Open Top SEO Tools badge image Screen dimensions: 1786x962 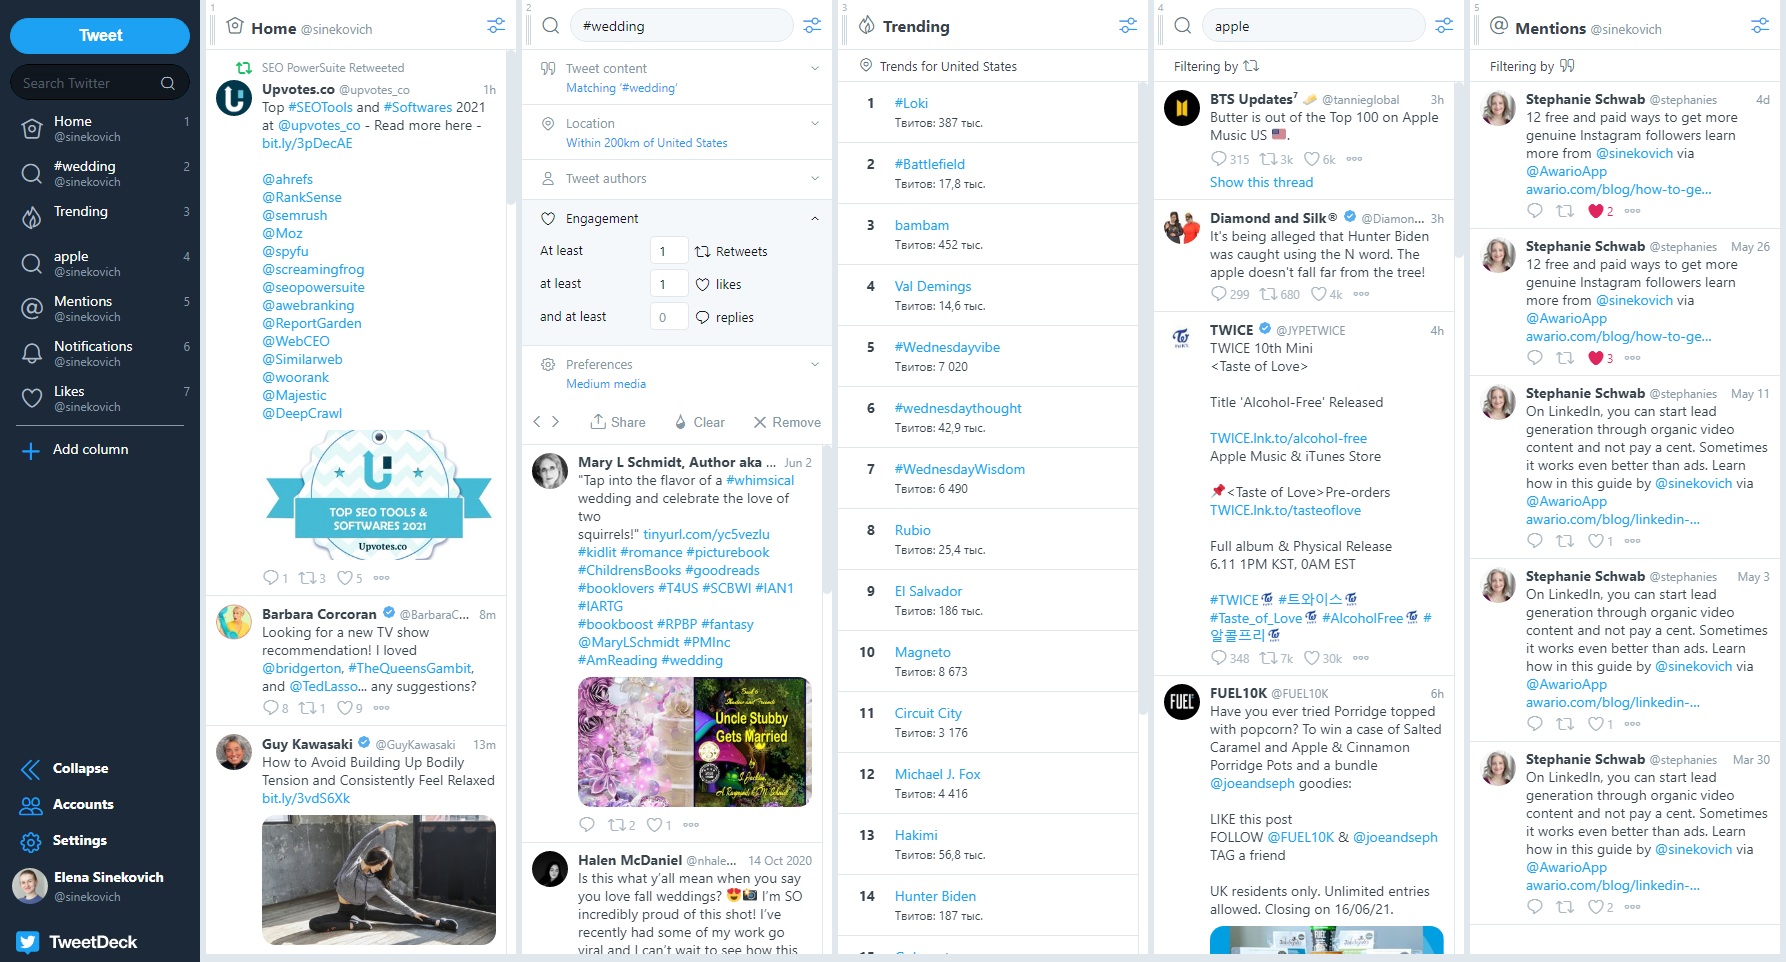[x=379, y=496]
